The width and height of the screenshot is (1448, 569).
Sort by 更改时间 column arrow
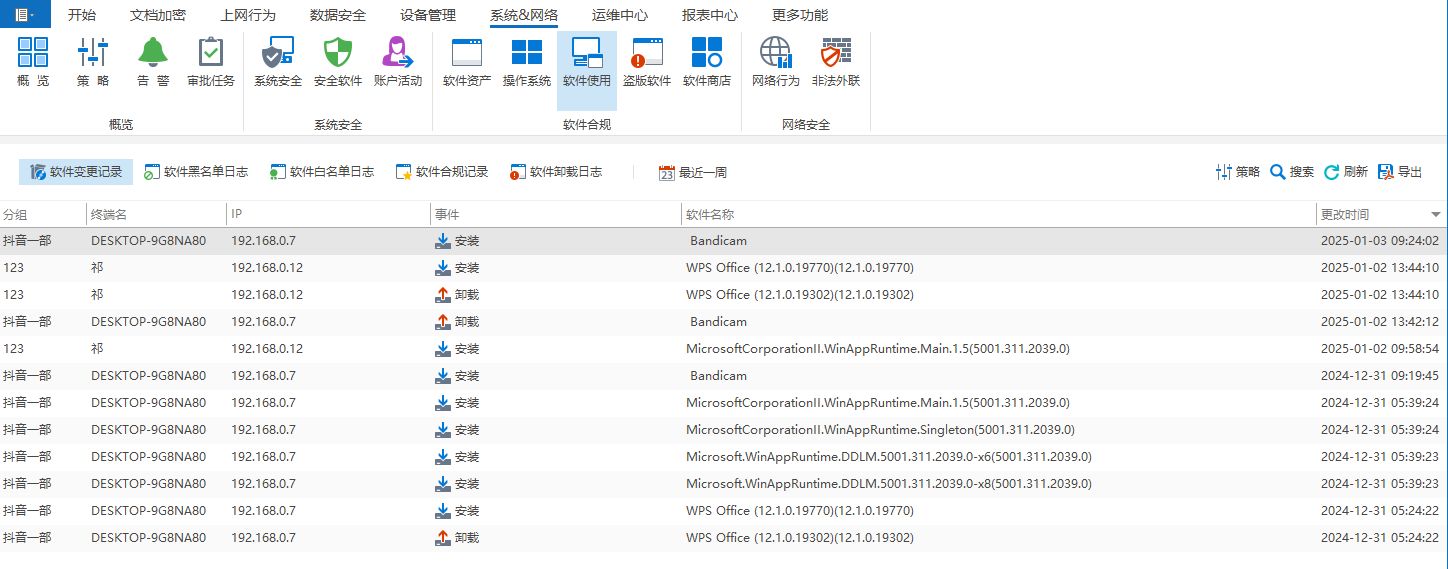tap(1436, 215)
